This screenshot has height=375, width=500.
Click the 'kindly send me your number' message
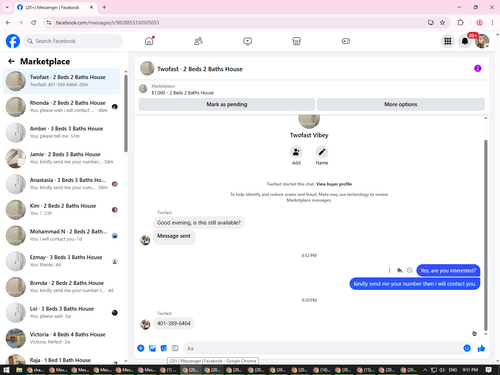point(415,284)
